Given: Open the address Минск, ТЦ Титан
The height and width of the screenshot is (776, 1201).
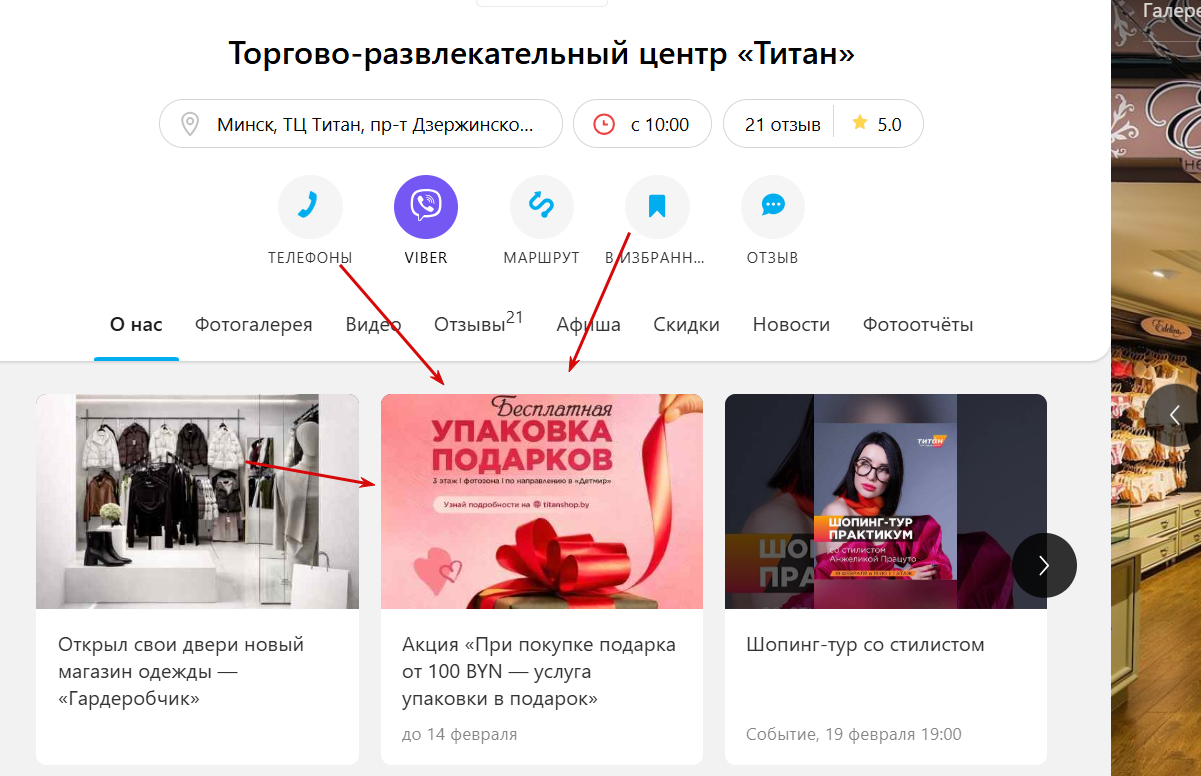Looking at the screenshot, I should (361, 124).
